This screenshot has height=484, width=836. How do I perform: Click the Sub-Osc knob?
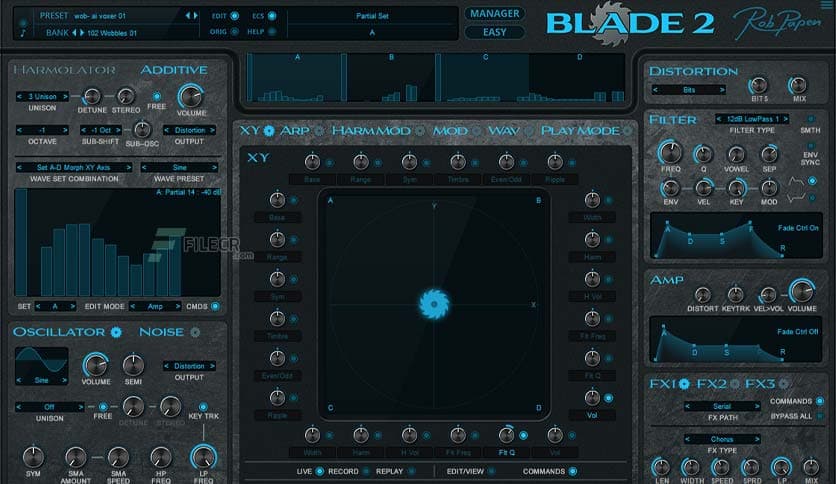tap(142, 130)
